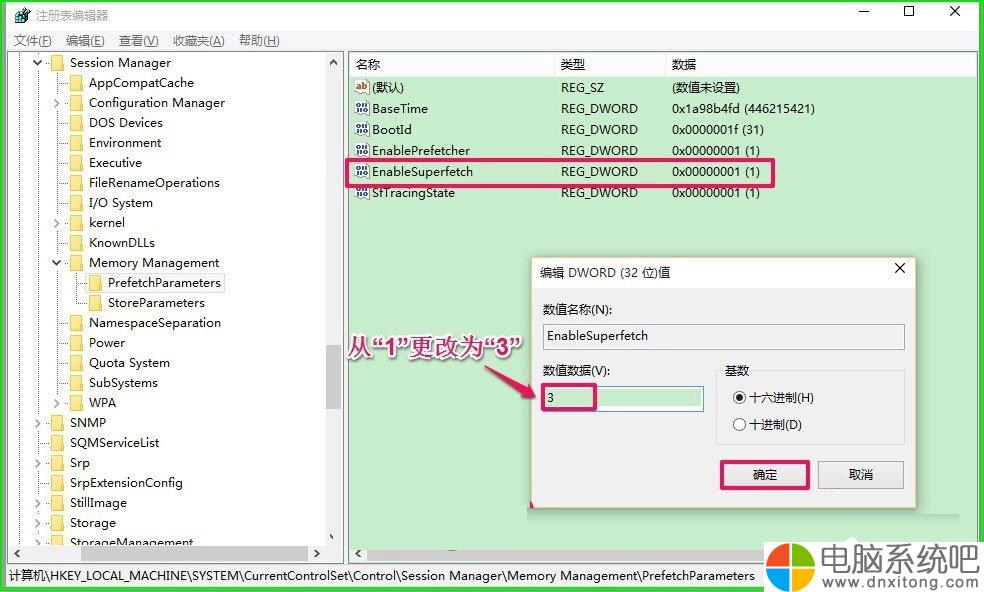
Task: Close the 编辑 DWORD dialog with X
Action: (899, 269)
